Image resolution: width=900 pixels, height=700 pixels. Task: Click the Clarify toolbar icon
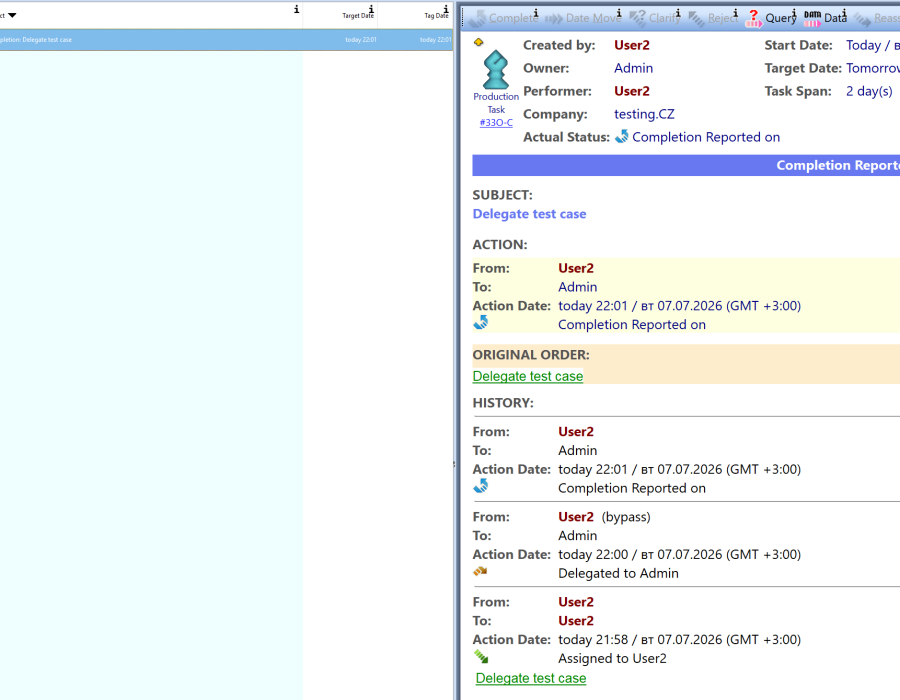click(x=637, y=18)
